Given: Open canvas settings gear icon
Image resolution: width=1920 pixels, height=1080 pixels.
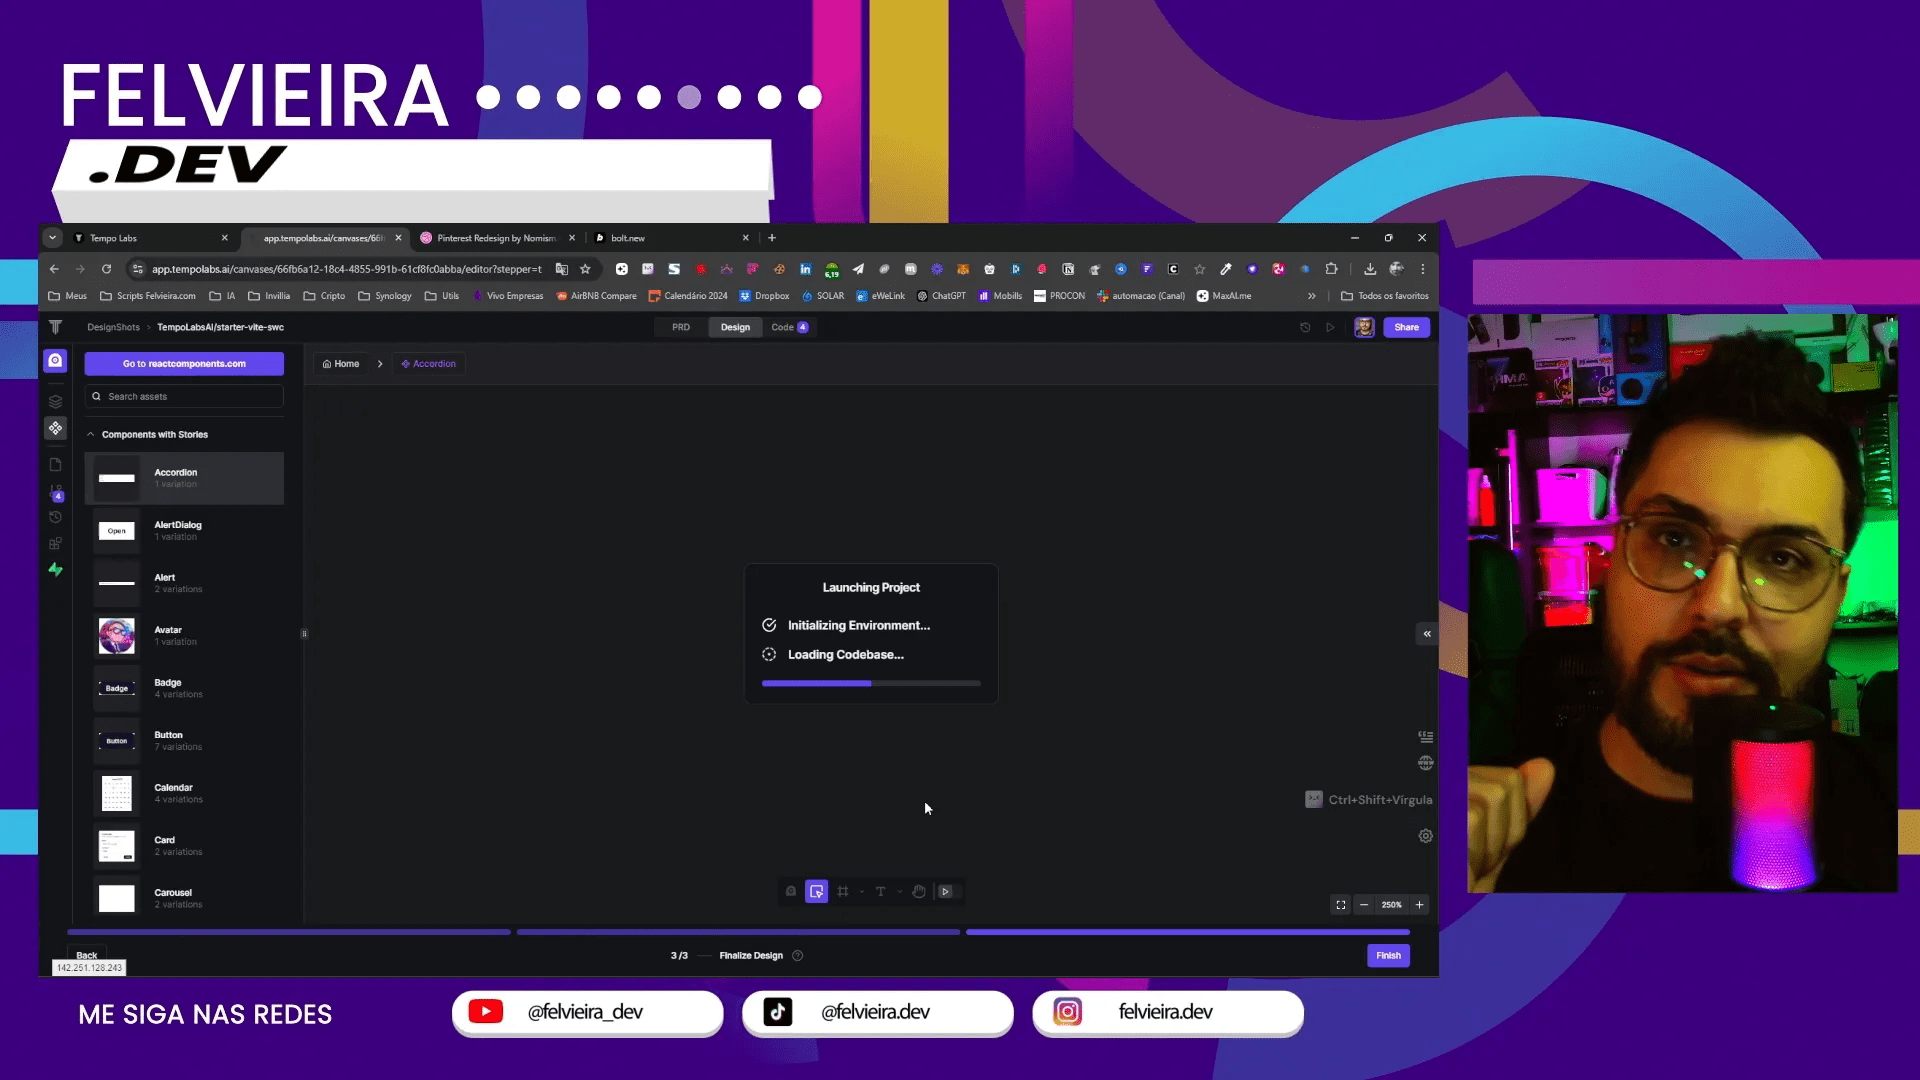Looking at the screenshot, I should (1426, 836).
